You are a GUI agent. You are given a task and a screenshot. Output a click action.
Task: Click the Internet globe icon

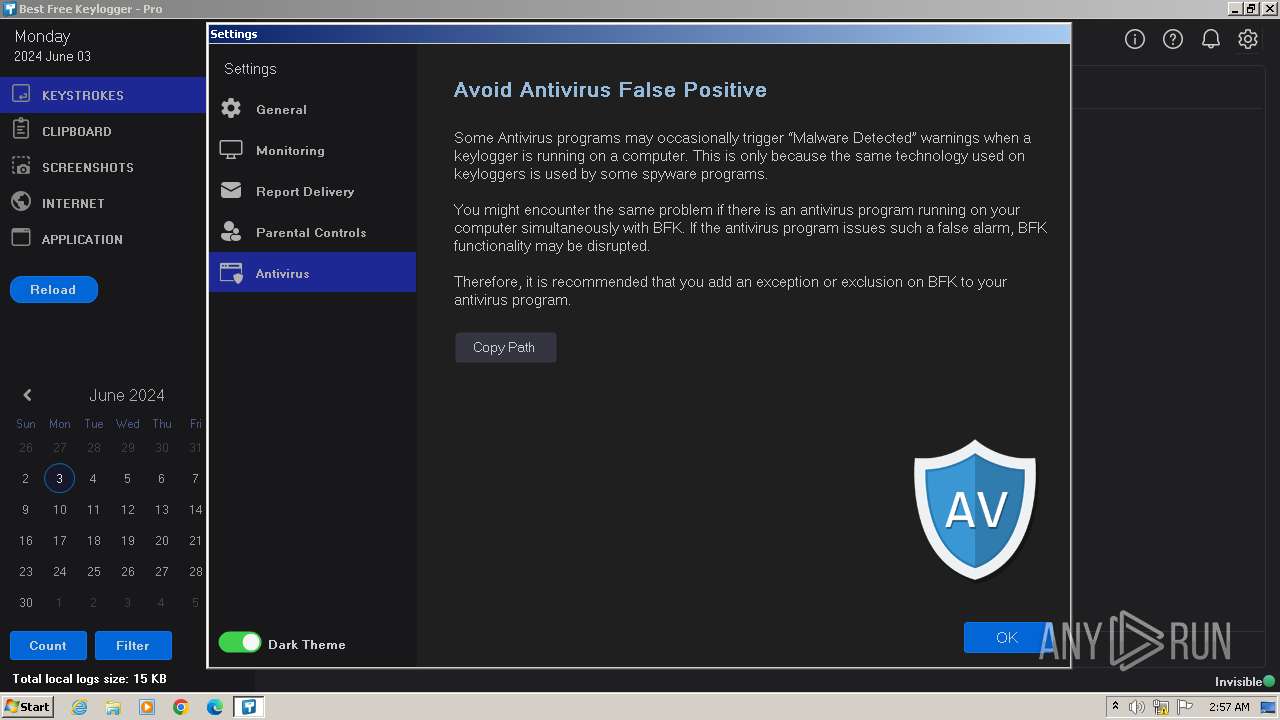tap(21, 202)
